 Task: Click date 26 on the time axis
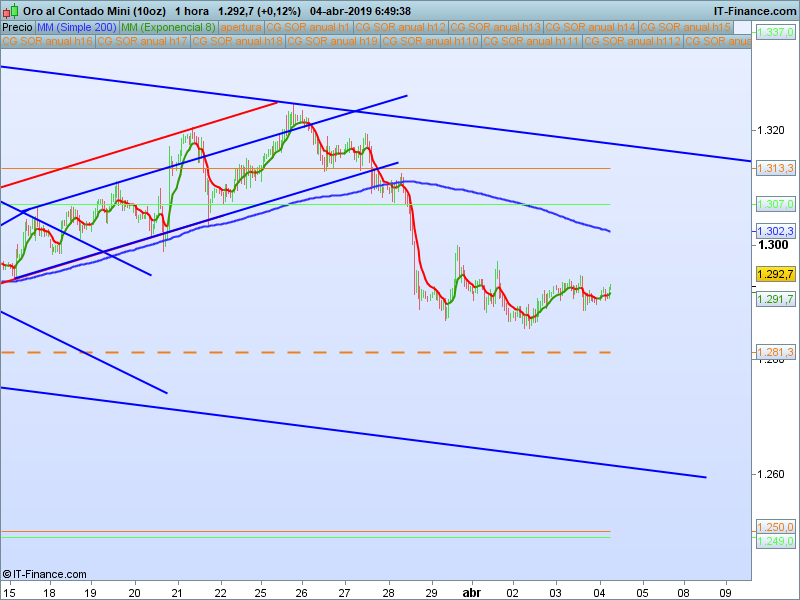[302, 593]
